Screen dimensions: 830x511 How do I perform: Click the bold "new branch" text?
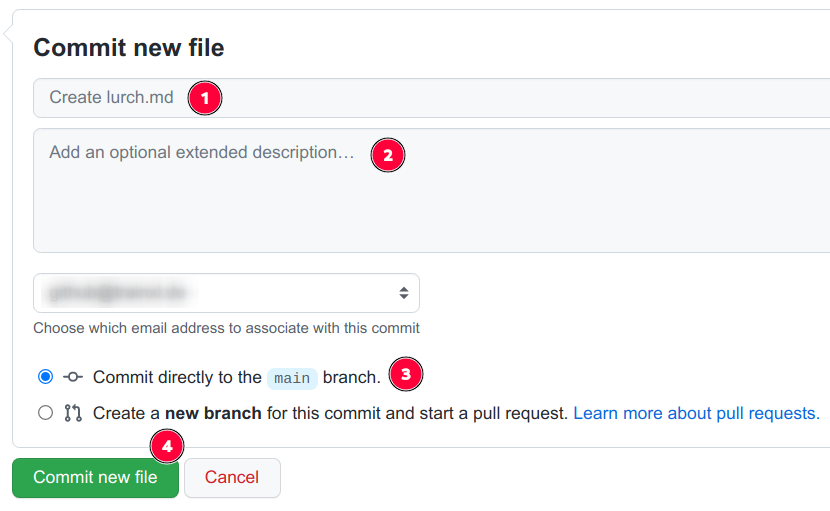[213, 413]
